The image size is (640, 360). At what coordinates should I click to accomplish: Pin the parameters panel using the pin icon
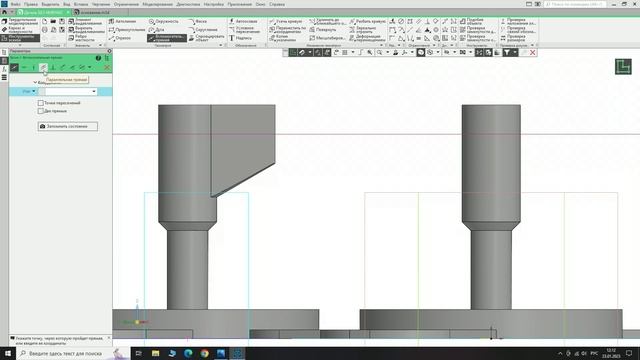point(109,51)
